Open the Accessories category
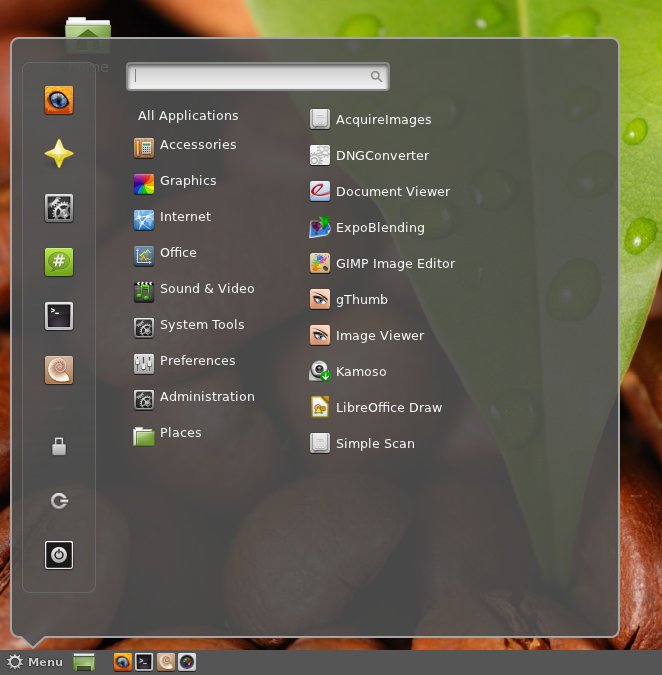The image size is (662, 675). click(198, 145)
